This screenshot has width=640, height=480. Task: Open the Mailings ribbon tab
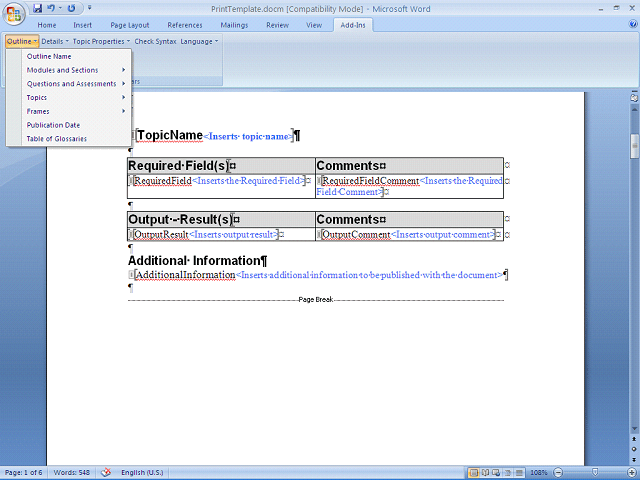coord(234,25)
